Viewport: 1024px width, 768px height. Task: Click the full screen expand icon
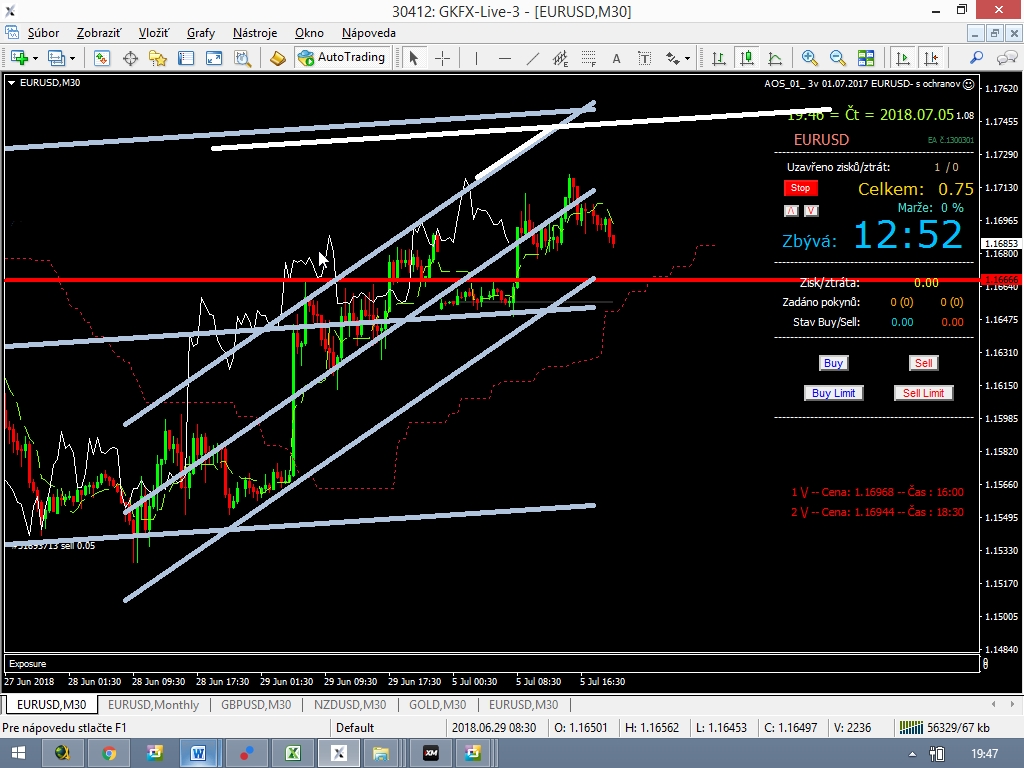pyautogui.click(x=214, y=58)
